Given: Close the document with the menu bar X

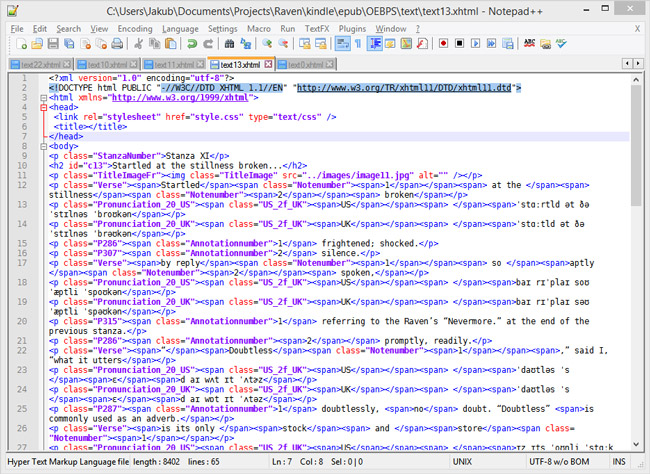Looking at the screenshot, I should 637,29.
